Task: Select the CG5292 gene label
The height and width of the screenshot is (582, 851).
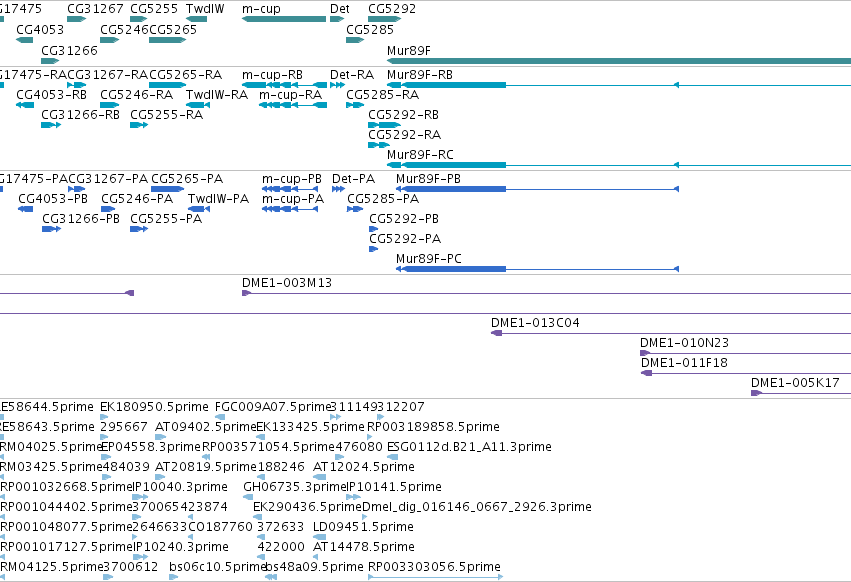Action: tap(392, 9)
